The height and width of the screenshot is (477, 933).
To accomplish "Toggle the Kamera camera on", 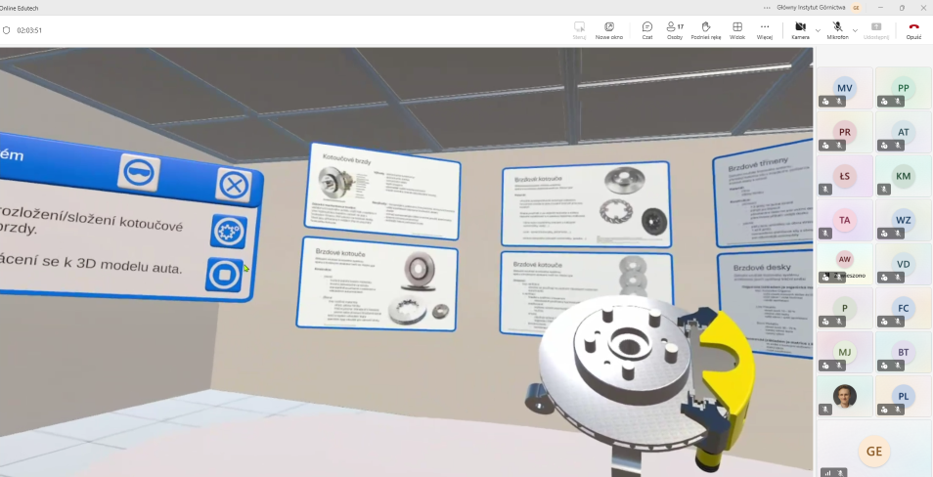I will (x=800, y=30).
